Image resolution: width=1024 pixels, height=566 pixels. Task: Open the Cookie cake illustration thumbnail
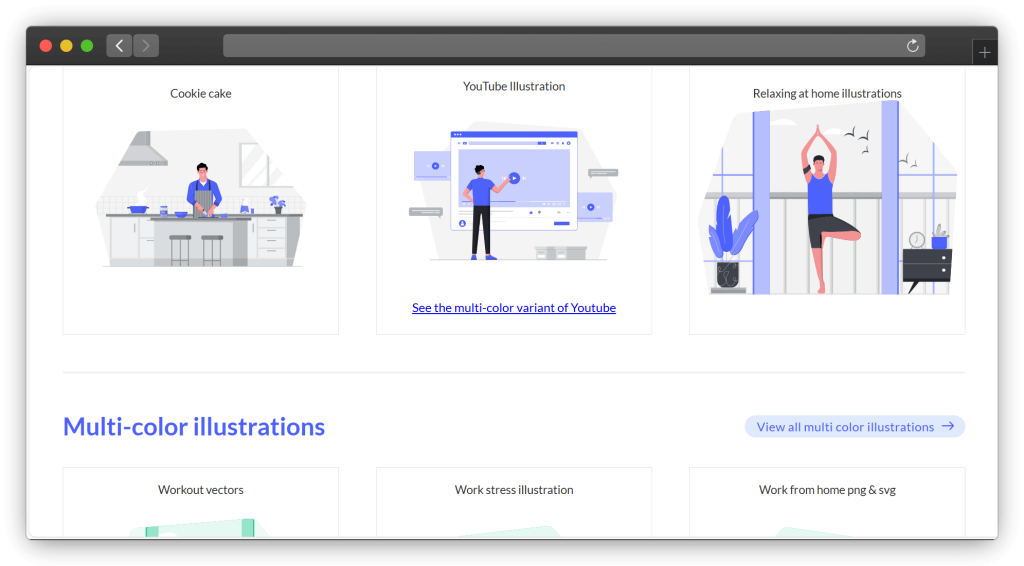pos(201,200)
